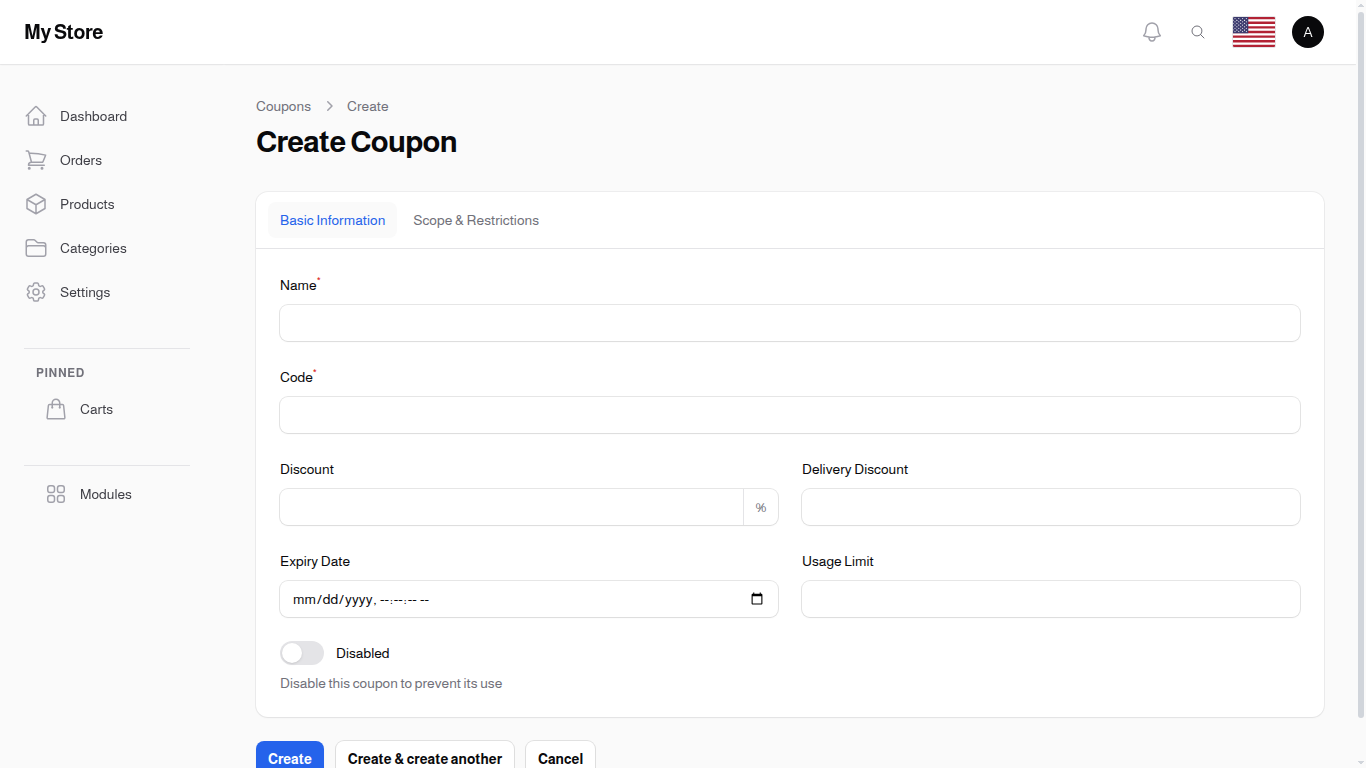Open Modules via the grid icon
The image size is (1366, 768).
click(x=55, y=494)
